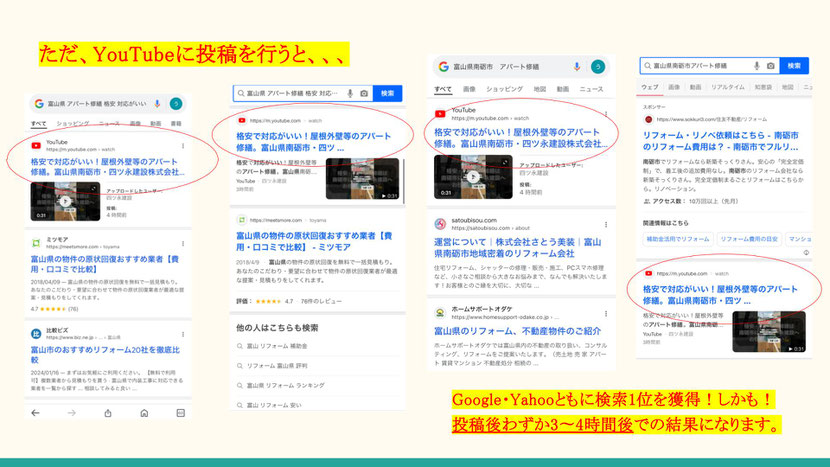Select suggestion 富山県 リフォーム ランキング
The height and width of the screenshot is (467, 830).
[x=285, y=385]
